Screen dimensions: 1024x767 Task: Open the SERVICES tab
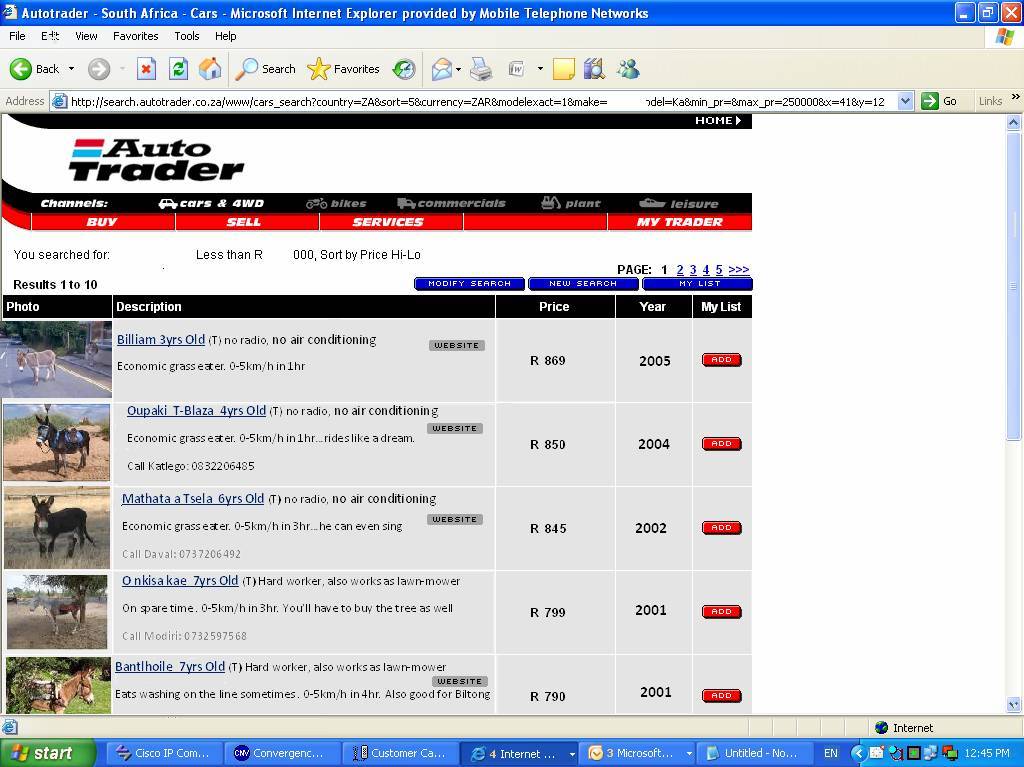point(389,221)
